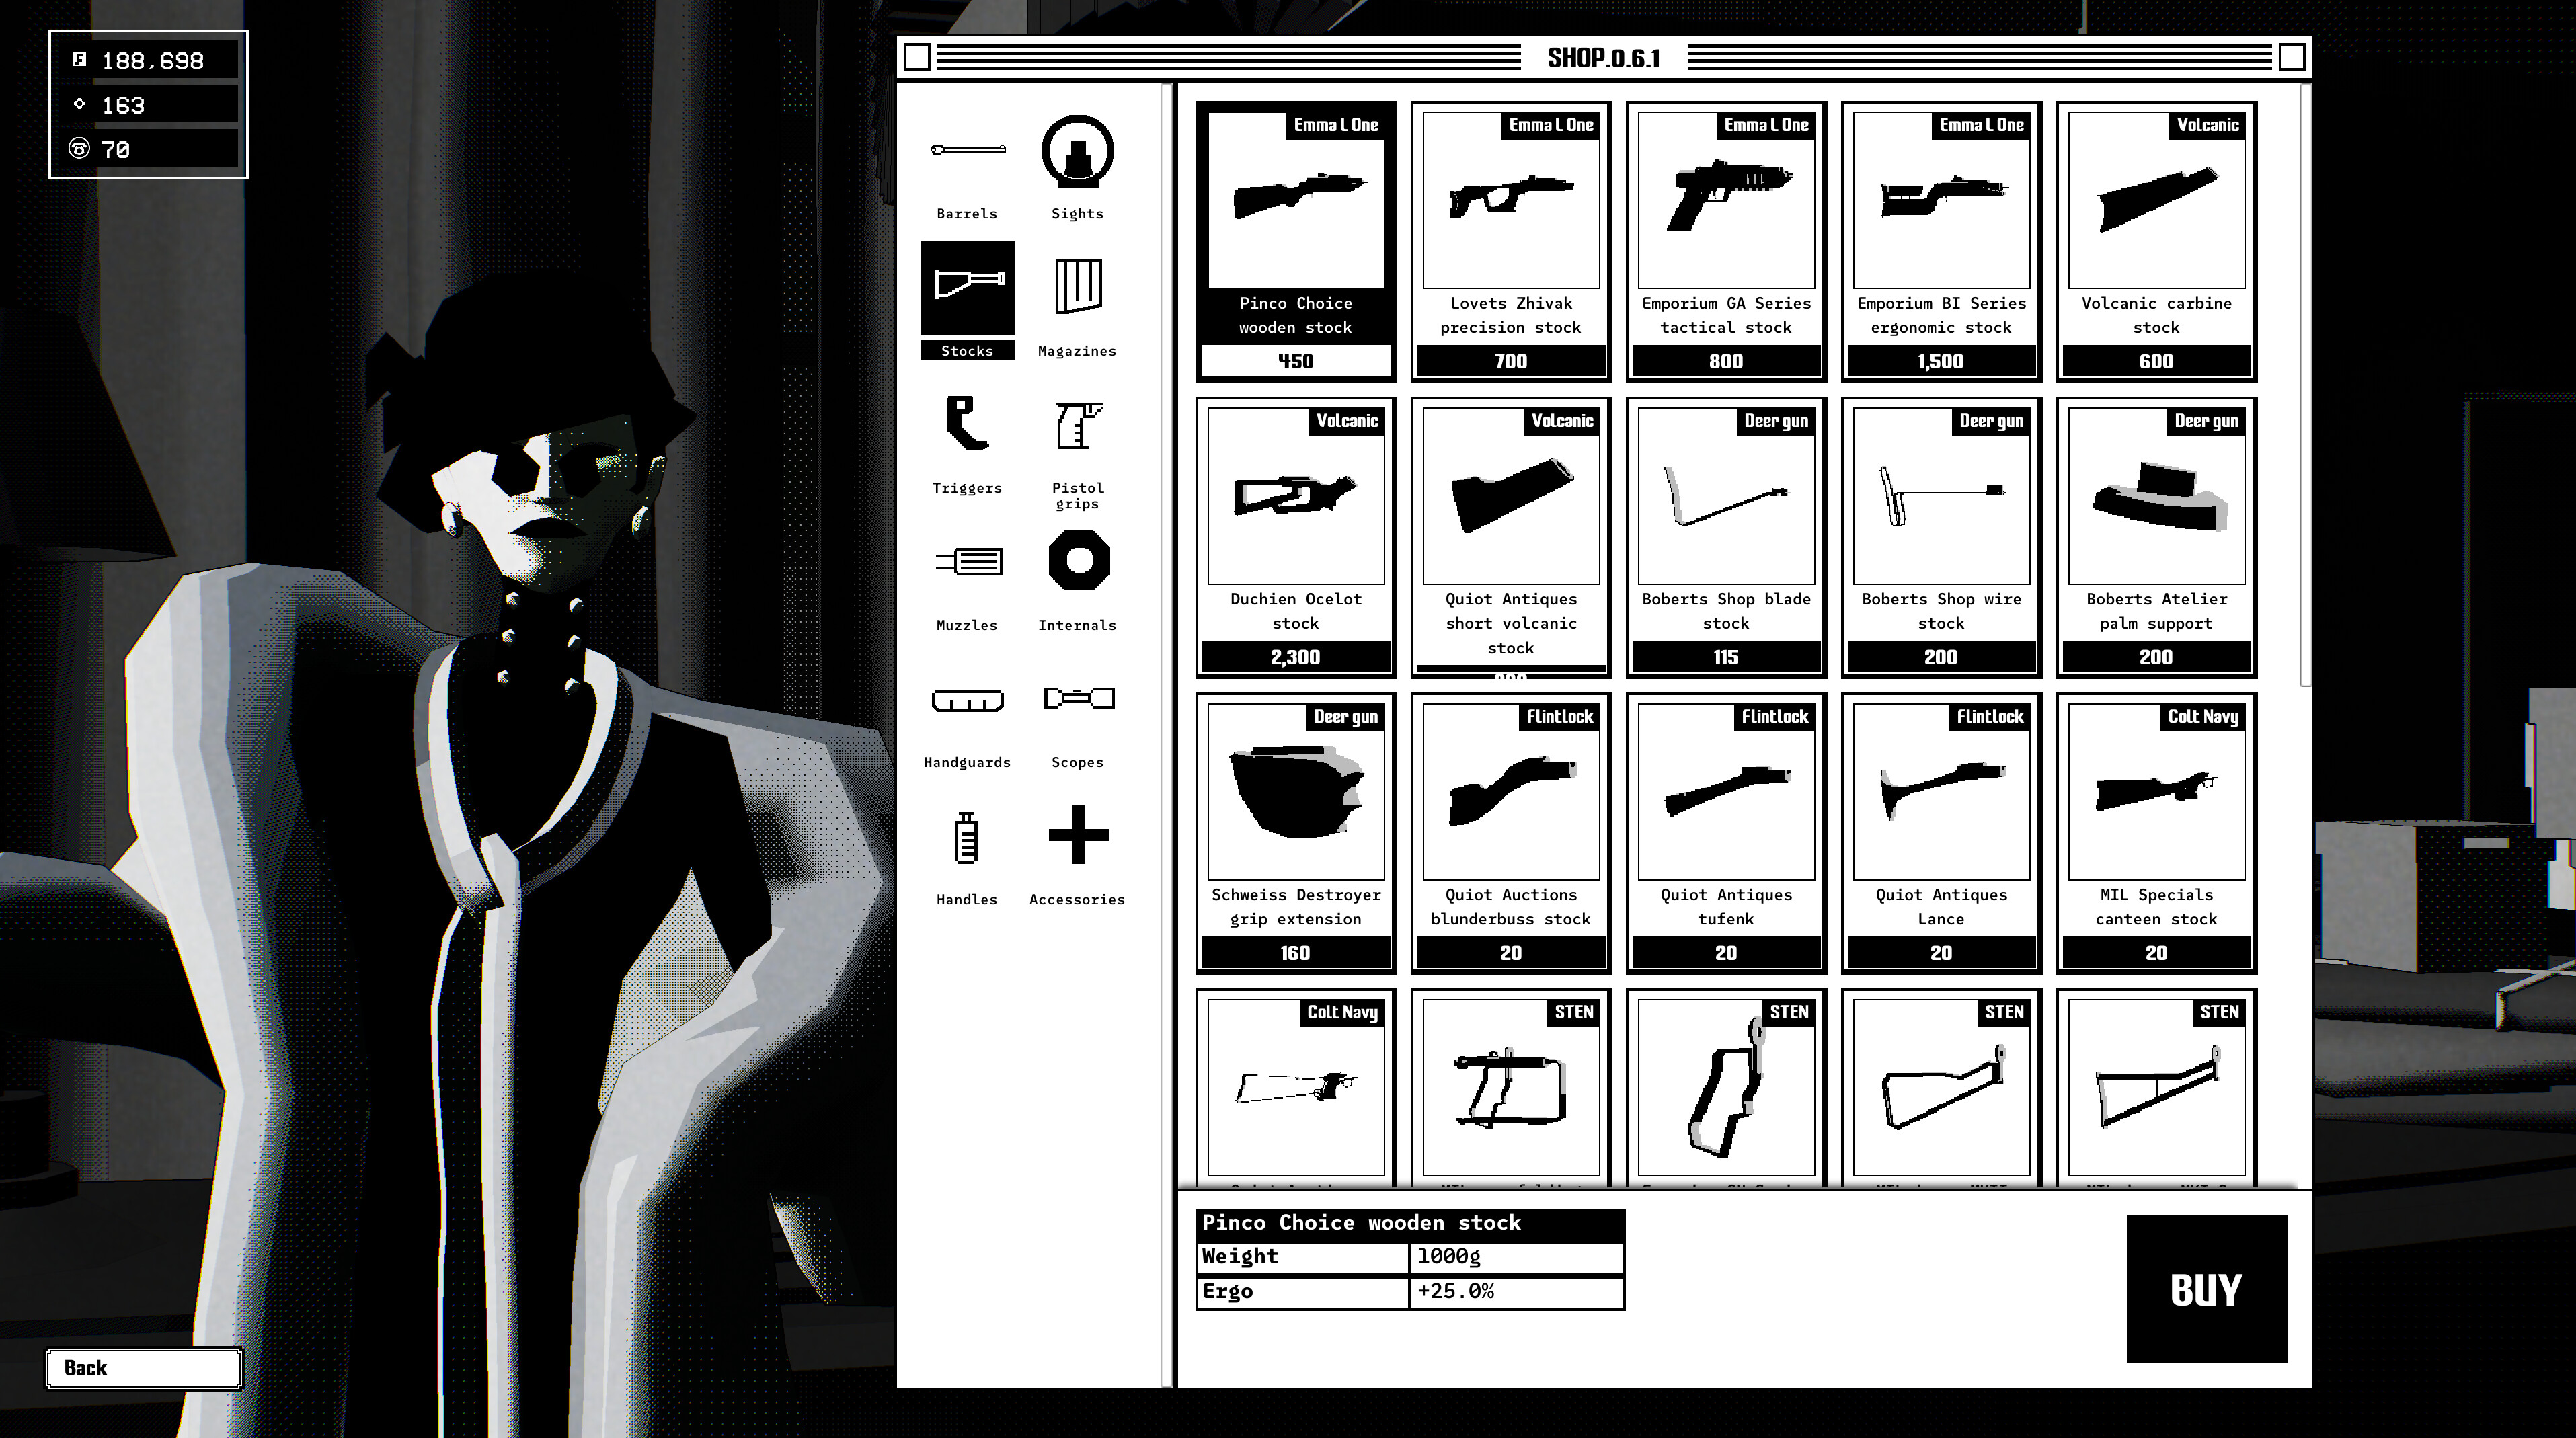The height and width of the screenshot is (1438, 2576).
Task: Select Boberts Shop wire stock
Action: pyautogui.click(x=1940, y=537)
